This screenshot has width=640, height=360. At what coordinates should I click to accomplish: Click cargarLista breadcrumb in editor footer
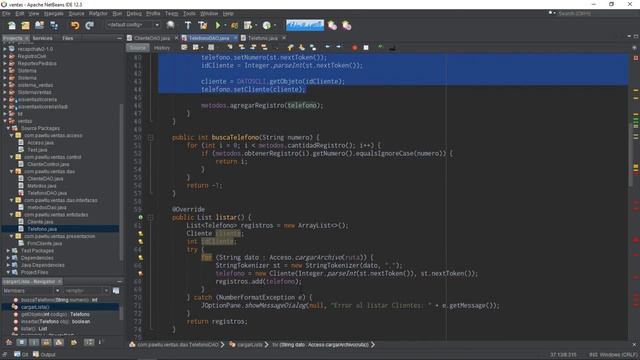click(x=250, y=345)
